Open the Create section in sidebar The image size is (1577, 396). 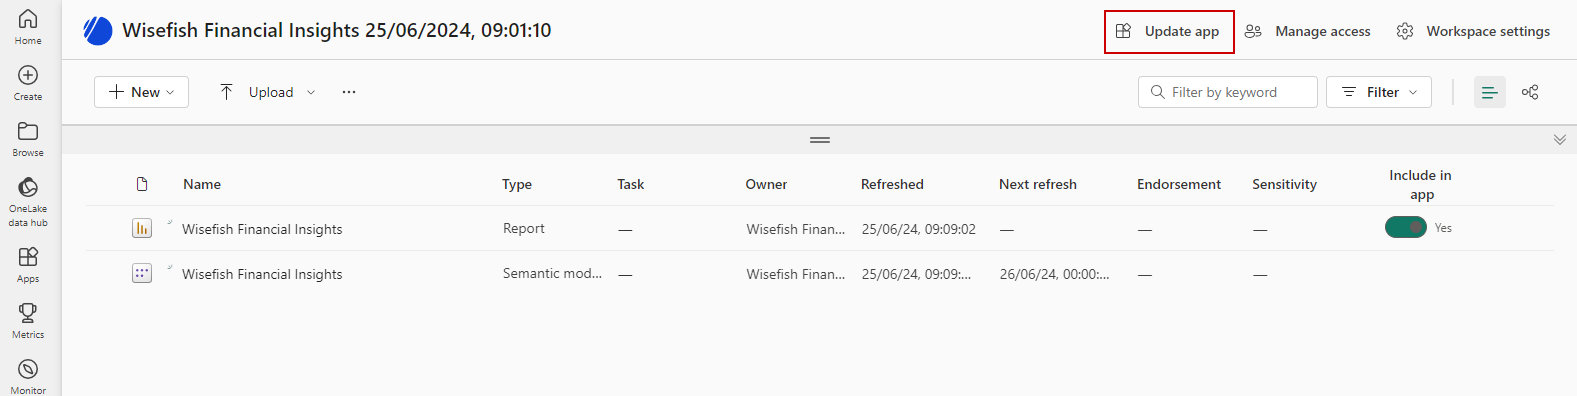click(28, 83)
